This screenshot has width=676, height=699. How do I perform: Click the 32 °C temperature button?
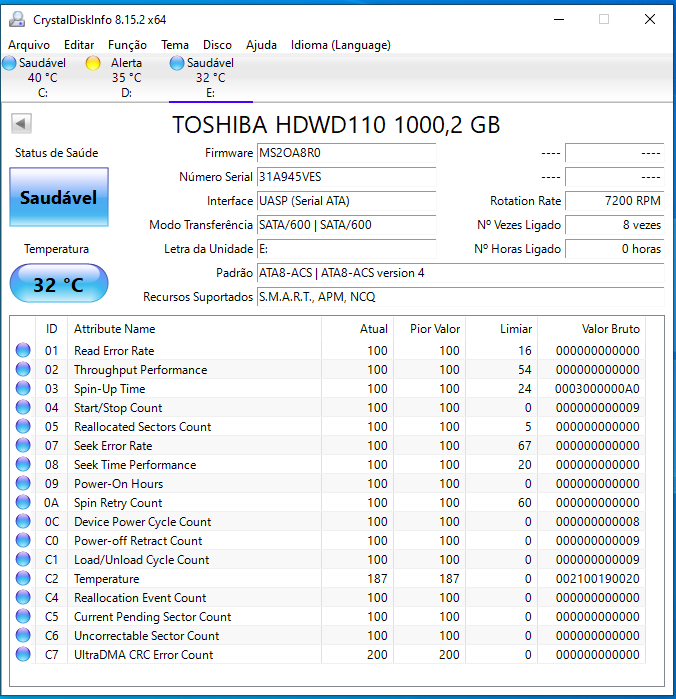pyautogui.click(x=59, y=284)
